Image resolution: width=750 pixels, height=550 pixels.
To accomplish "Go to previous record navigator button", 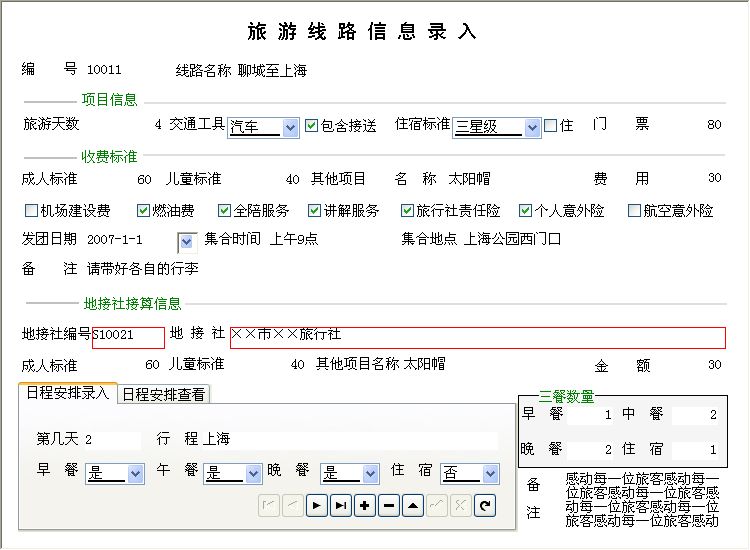I will tap(293, 506).
